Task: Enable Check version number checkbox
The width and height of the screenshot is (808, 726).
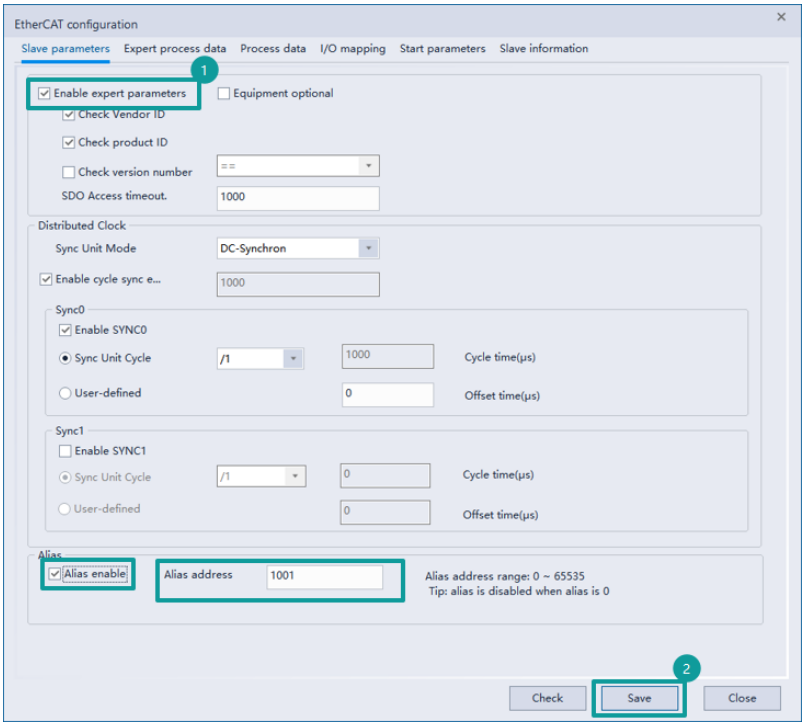Action: tap(69, 172)
